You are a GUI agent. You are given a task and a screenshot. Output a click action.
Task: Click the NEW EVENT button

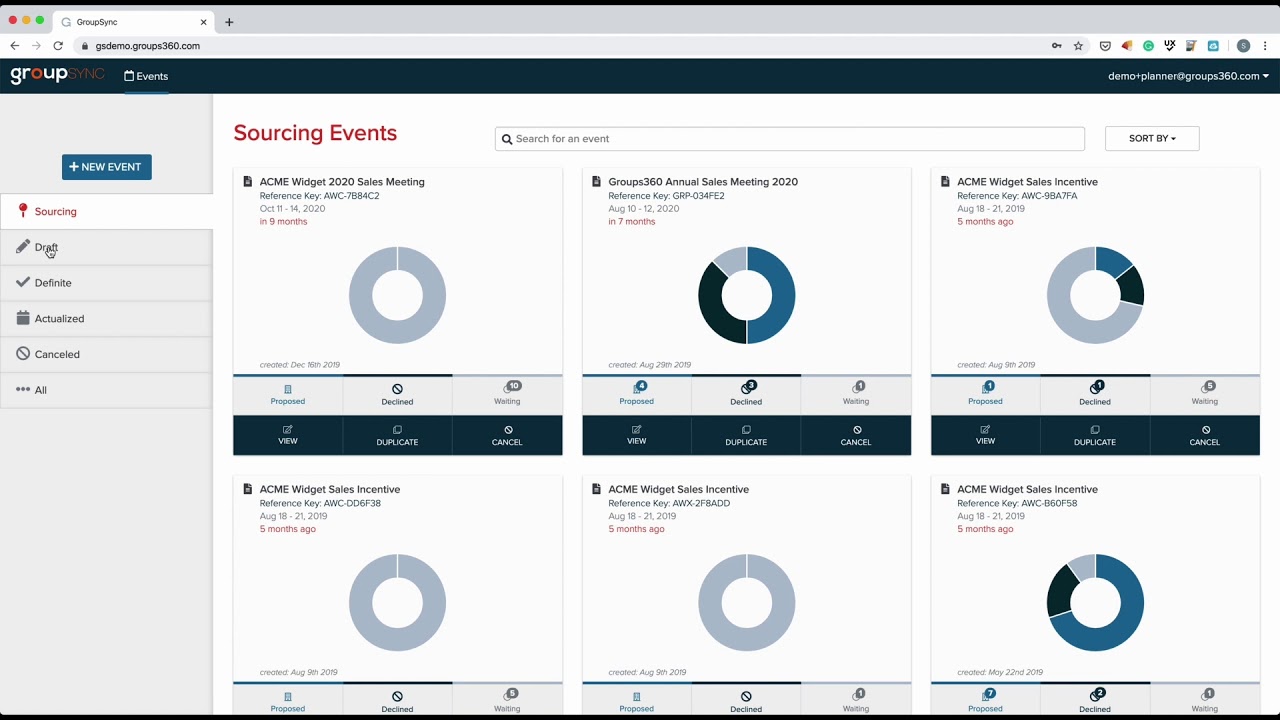point(107,167)
